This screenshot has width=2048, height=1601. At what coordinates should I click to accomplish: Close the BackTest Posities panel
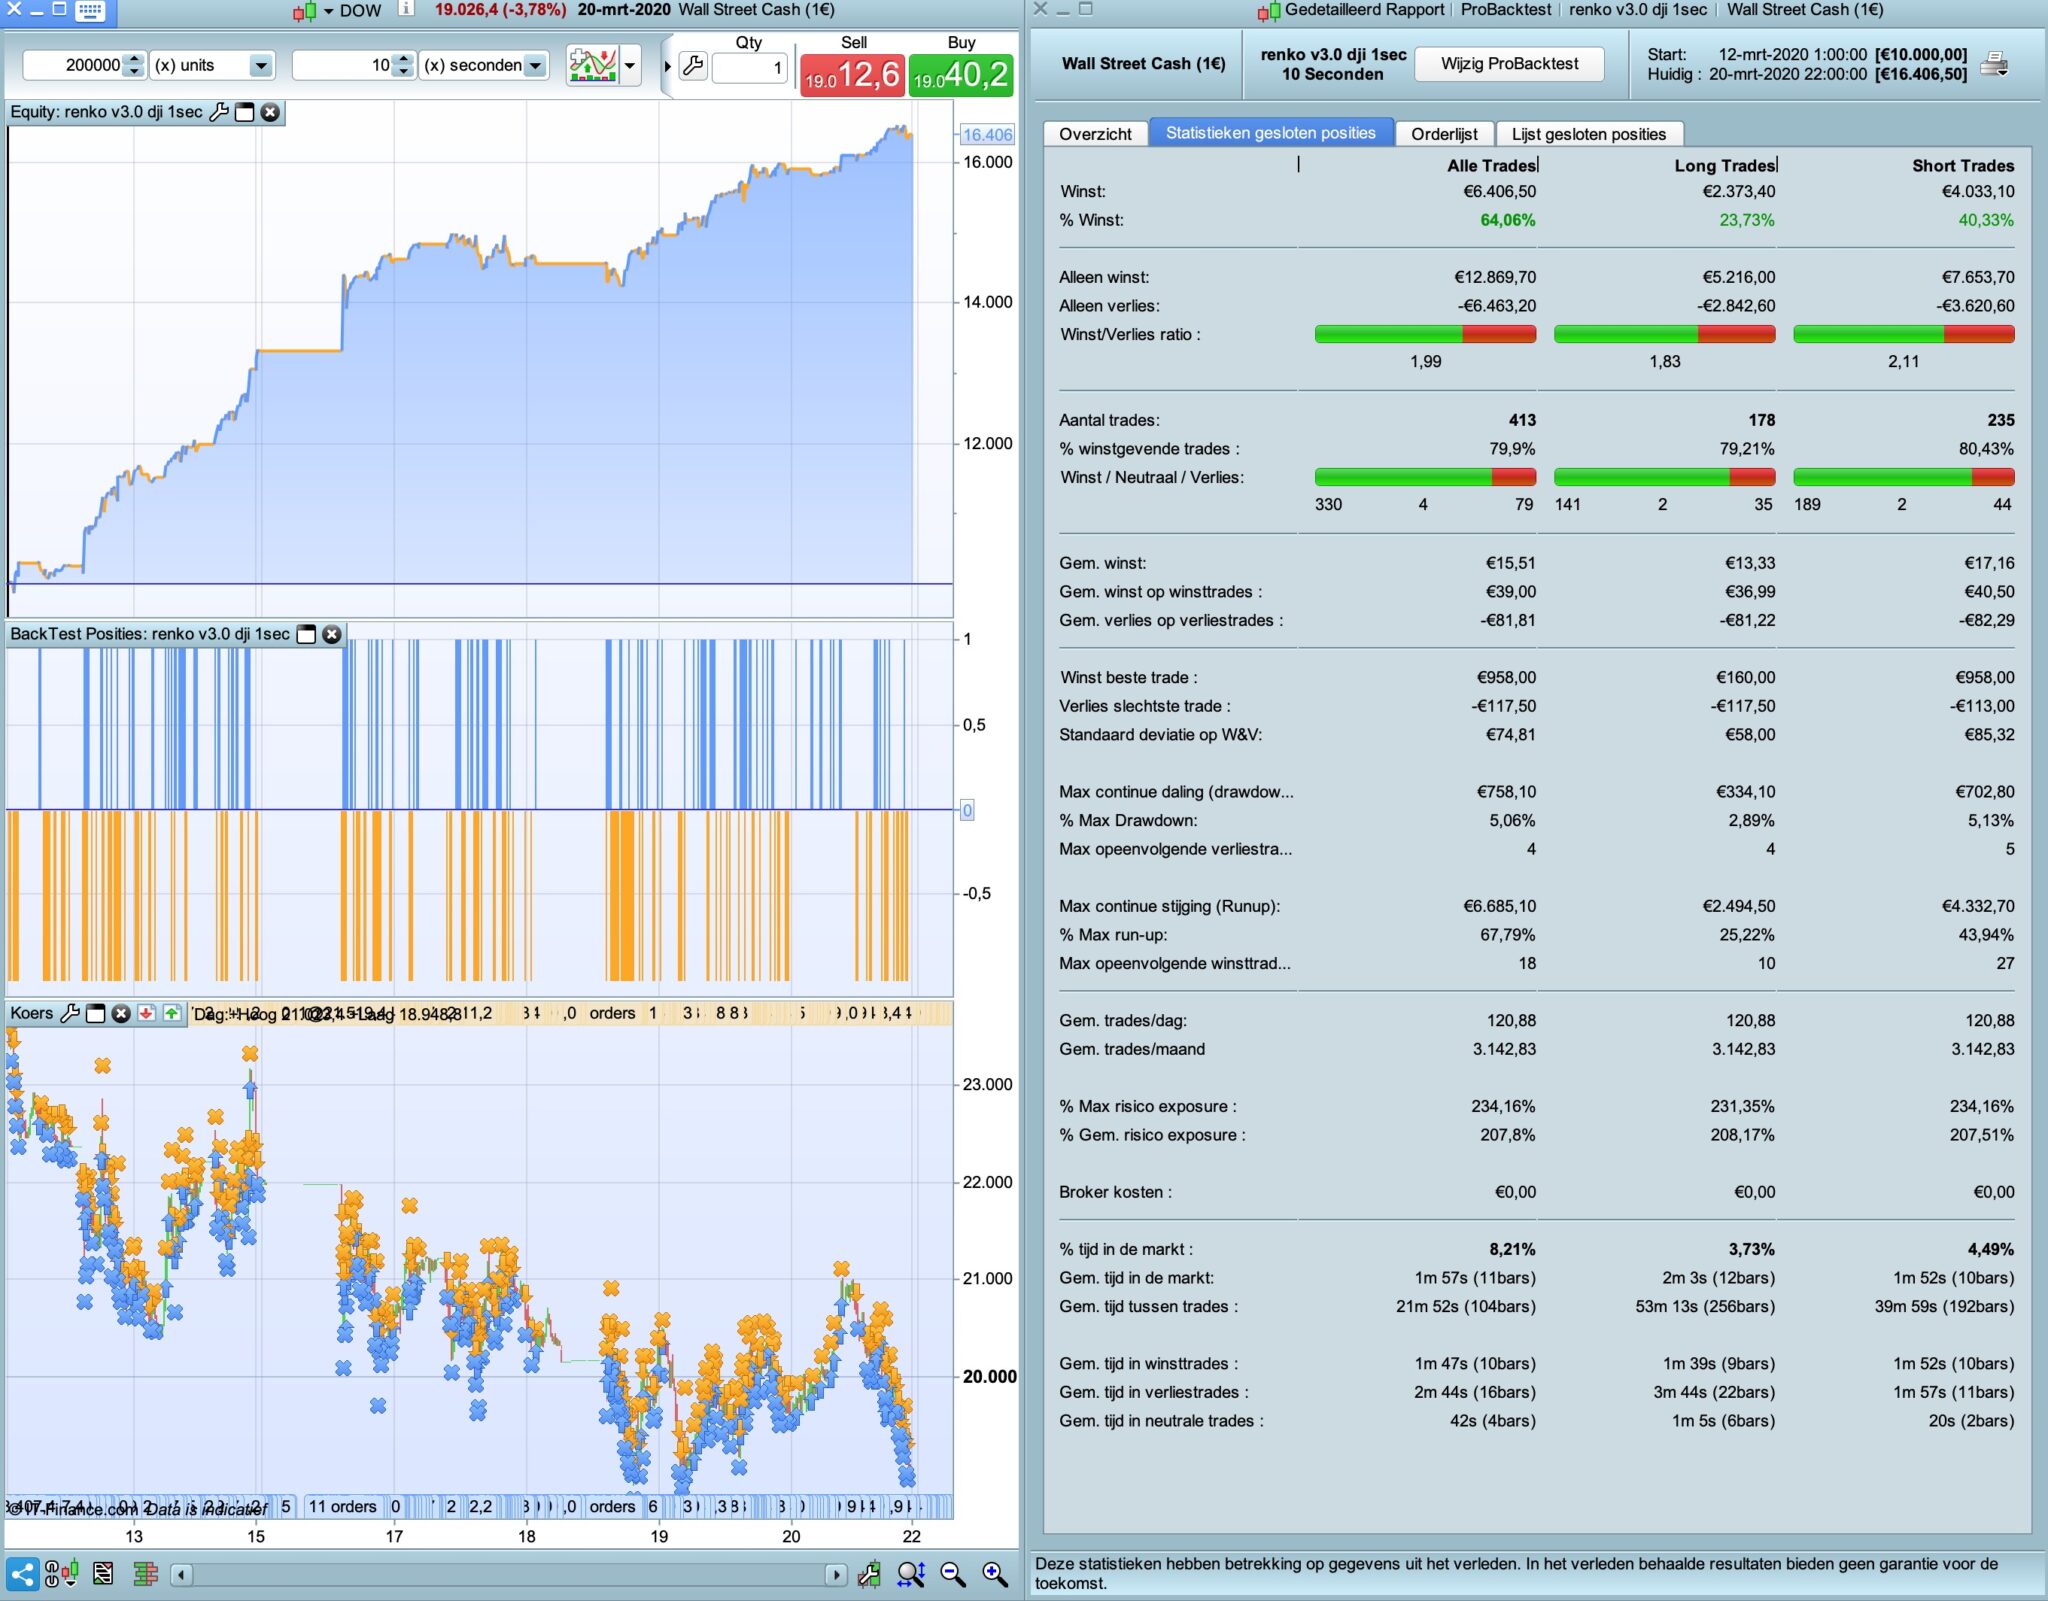[332, 634]
